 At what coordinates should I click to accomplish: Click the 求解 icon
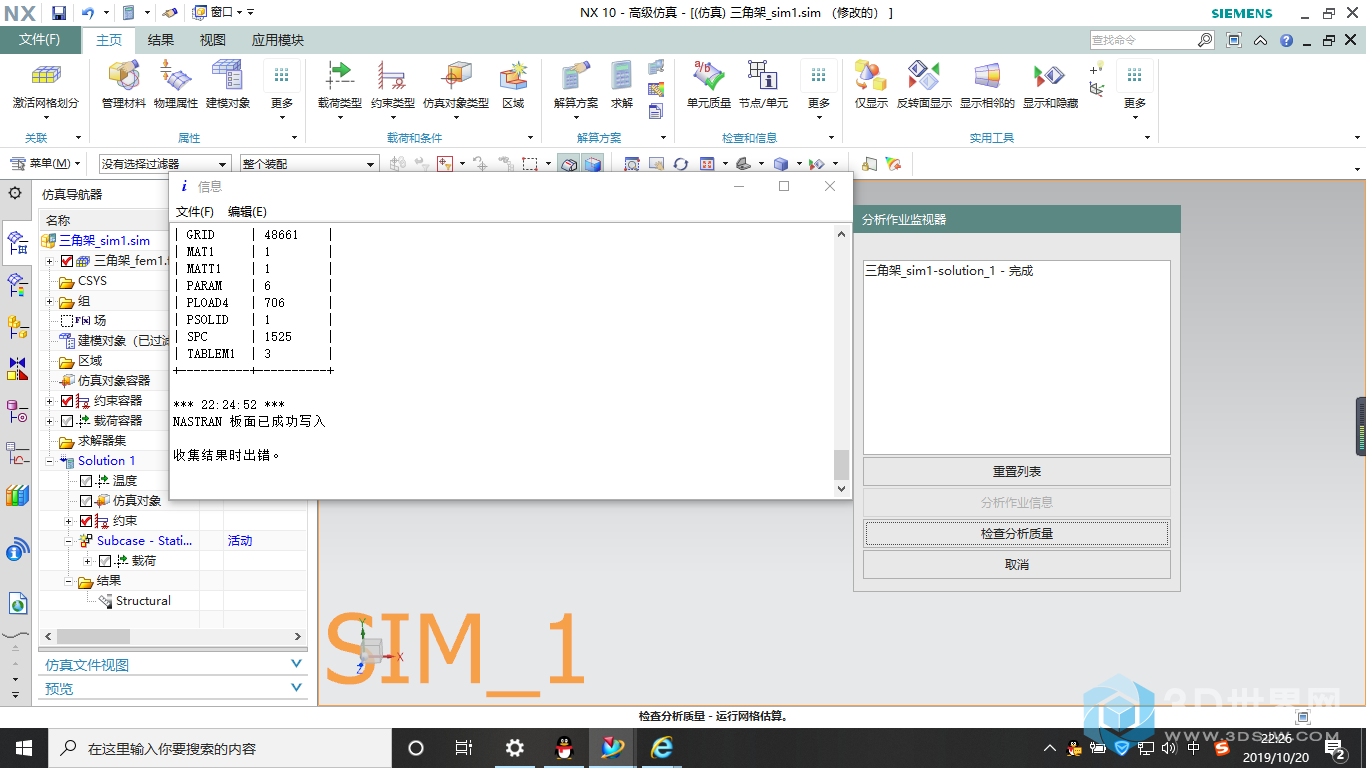point(622,76)
